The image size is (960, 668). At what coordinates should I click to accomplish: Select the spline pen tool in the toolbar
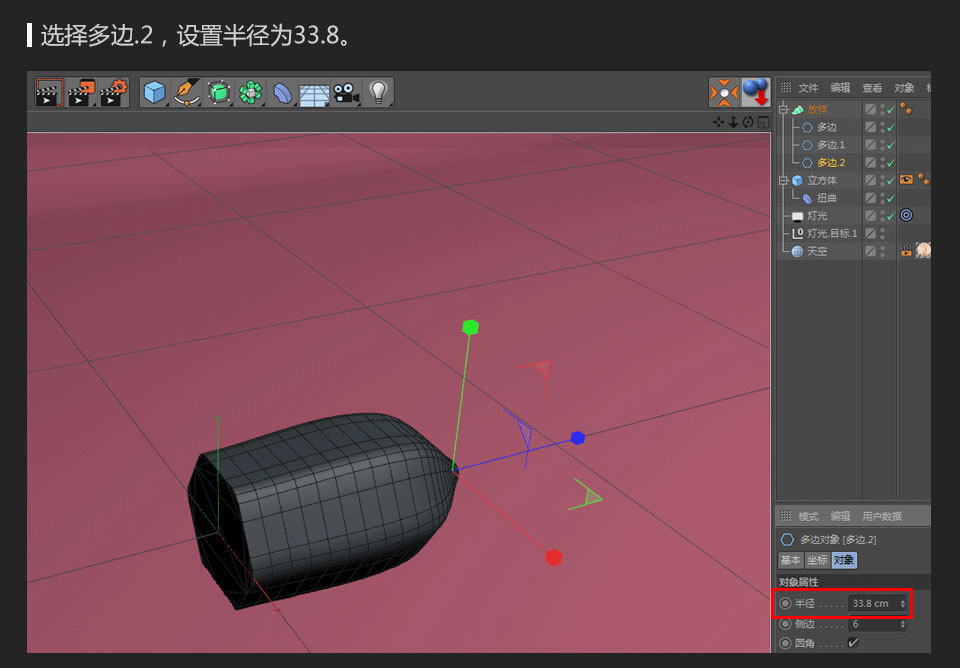point(187,93)
